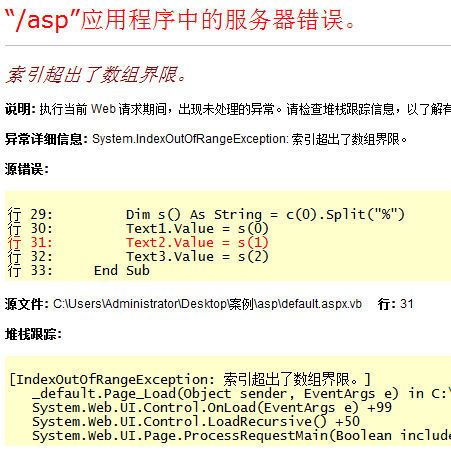Click the 异常详细信息 label
The width and height of the screenshot is (451, 457).
pyautogui.click(x=46, y=139)
